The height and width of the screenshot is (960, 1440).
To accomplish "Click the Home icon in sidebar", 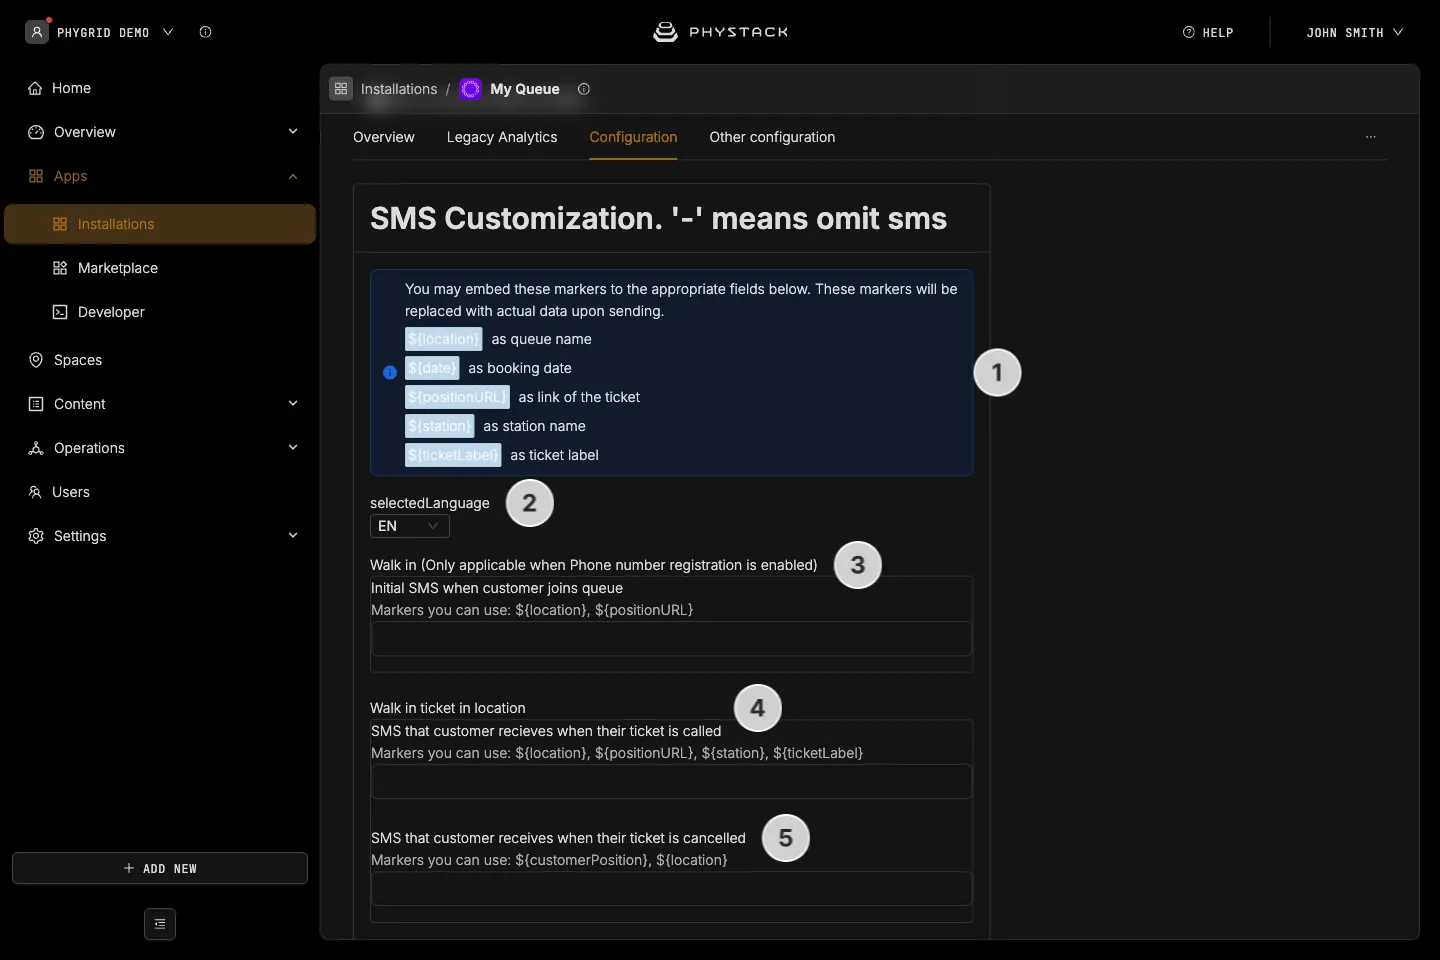I will (35, 88).
